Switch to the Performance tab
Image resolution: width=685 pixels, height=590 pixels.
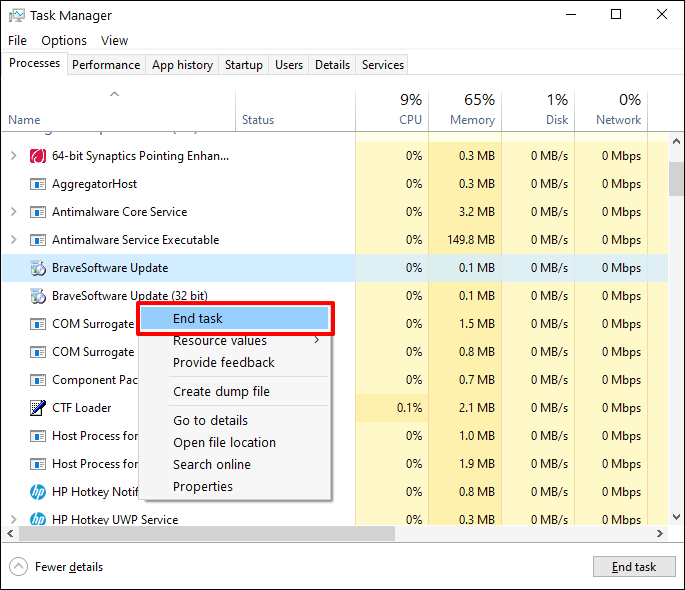[x=106, y=65]
